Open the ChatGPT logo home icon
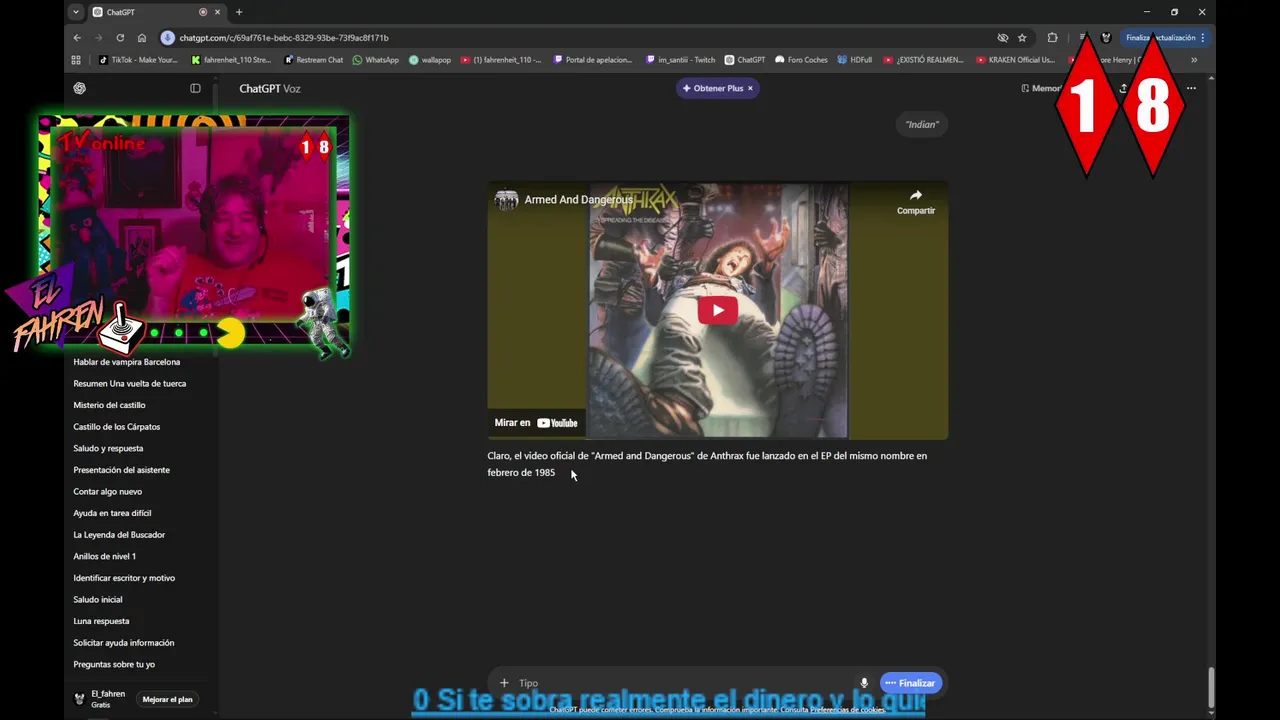 coord(80,88)
